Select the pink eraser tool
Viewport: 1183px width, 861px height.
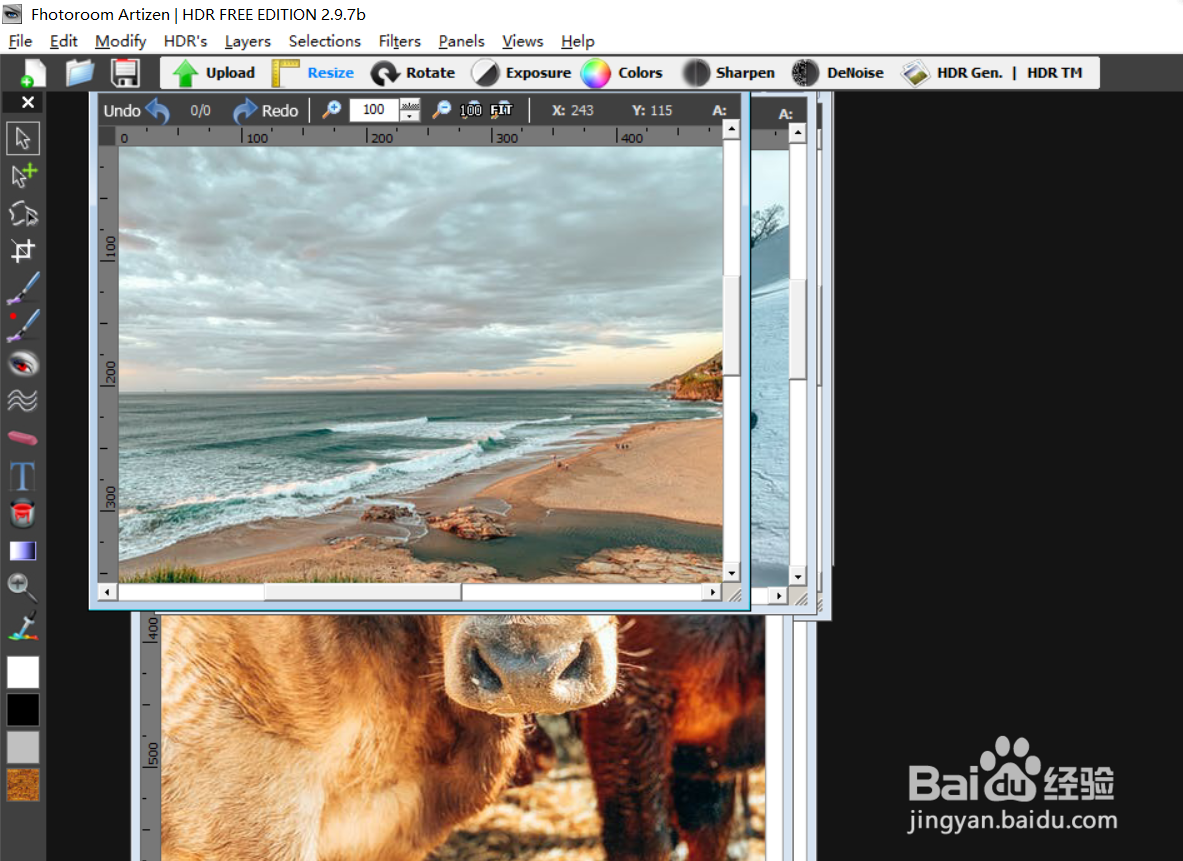[x=23, y=438]
